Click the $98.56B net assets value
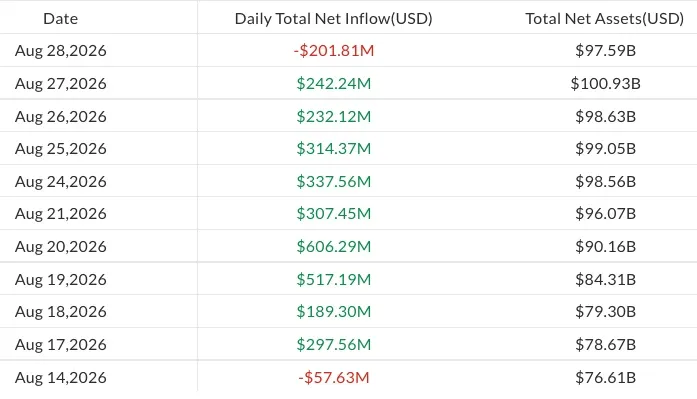Image resolution: width=697 pixels, height=399 pixels. 605,181
